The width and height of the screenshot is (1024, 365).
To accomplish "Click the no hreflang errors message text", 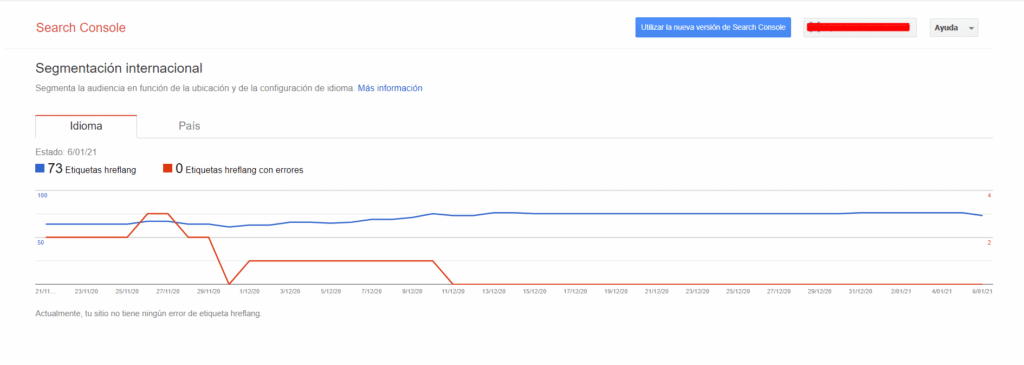I will pos(148,314).
